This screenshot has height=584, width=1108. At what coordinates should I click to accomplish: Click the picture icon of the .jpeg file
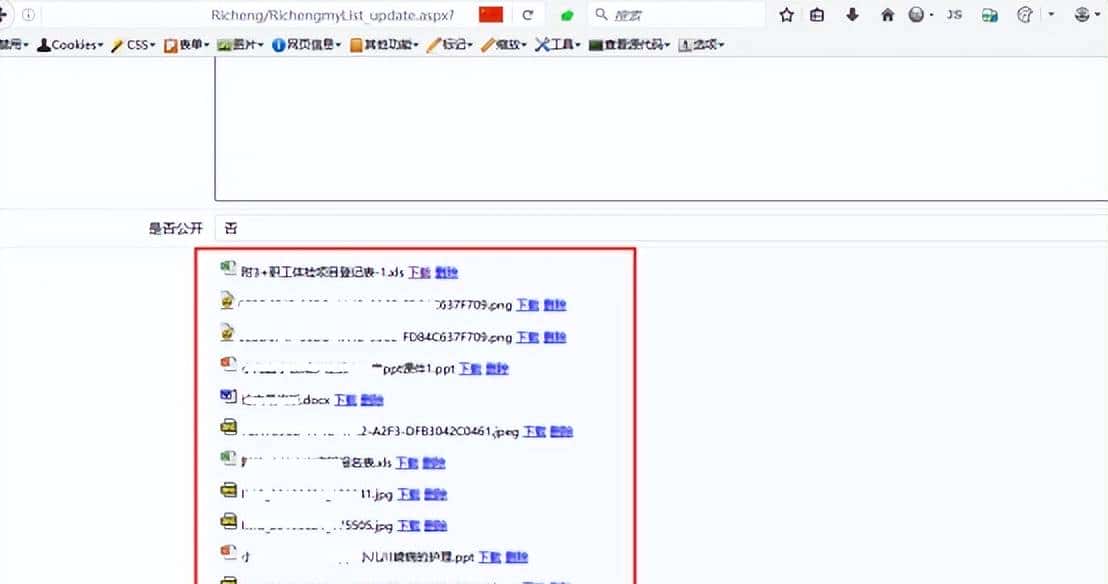coord(228,427)
